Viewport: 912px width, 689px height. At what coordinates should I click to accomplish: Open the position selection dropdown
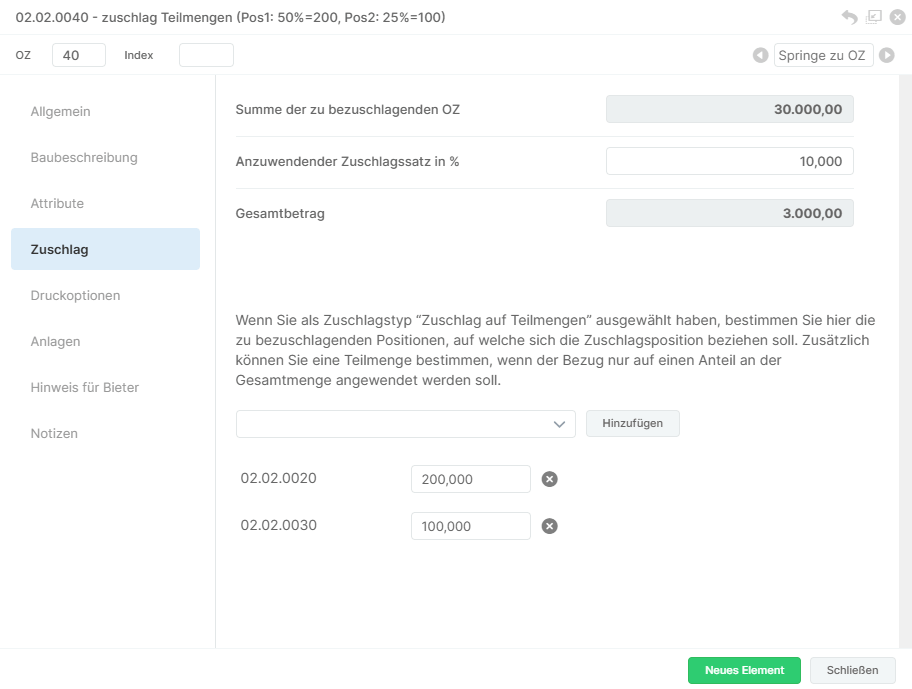[x=405, y=424]
